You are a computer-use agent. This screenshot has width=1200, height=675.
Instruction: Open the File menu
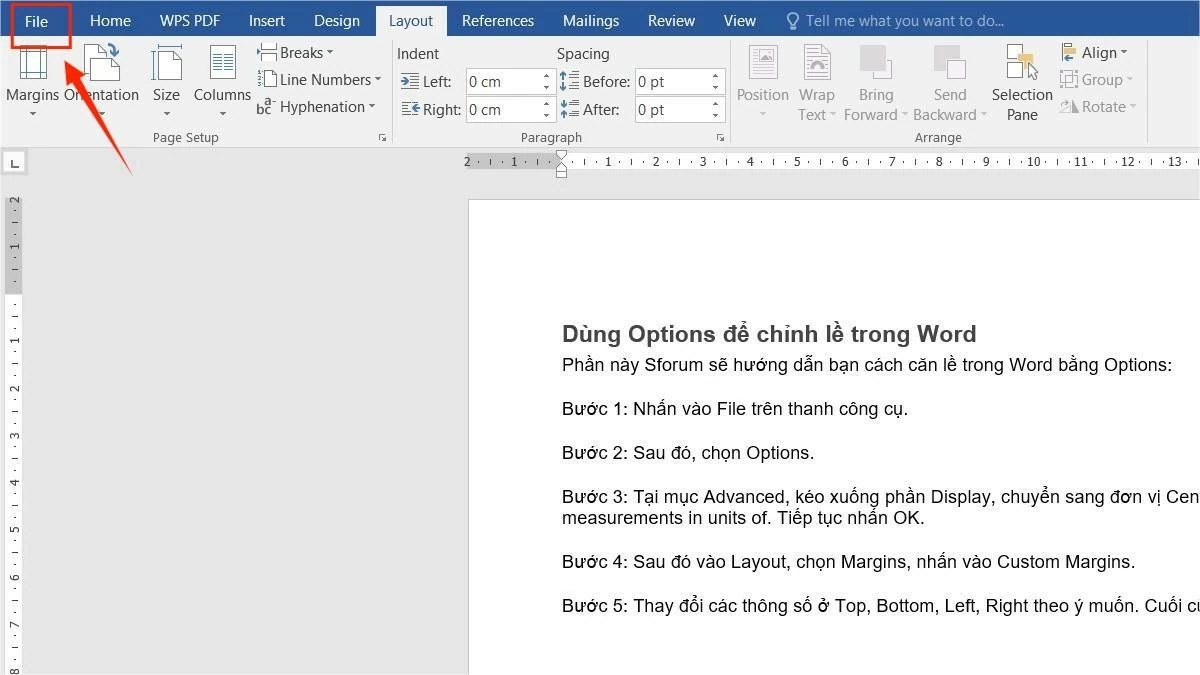36,20
